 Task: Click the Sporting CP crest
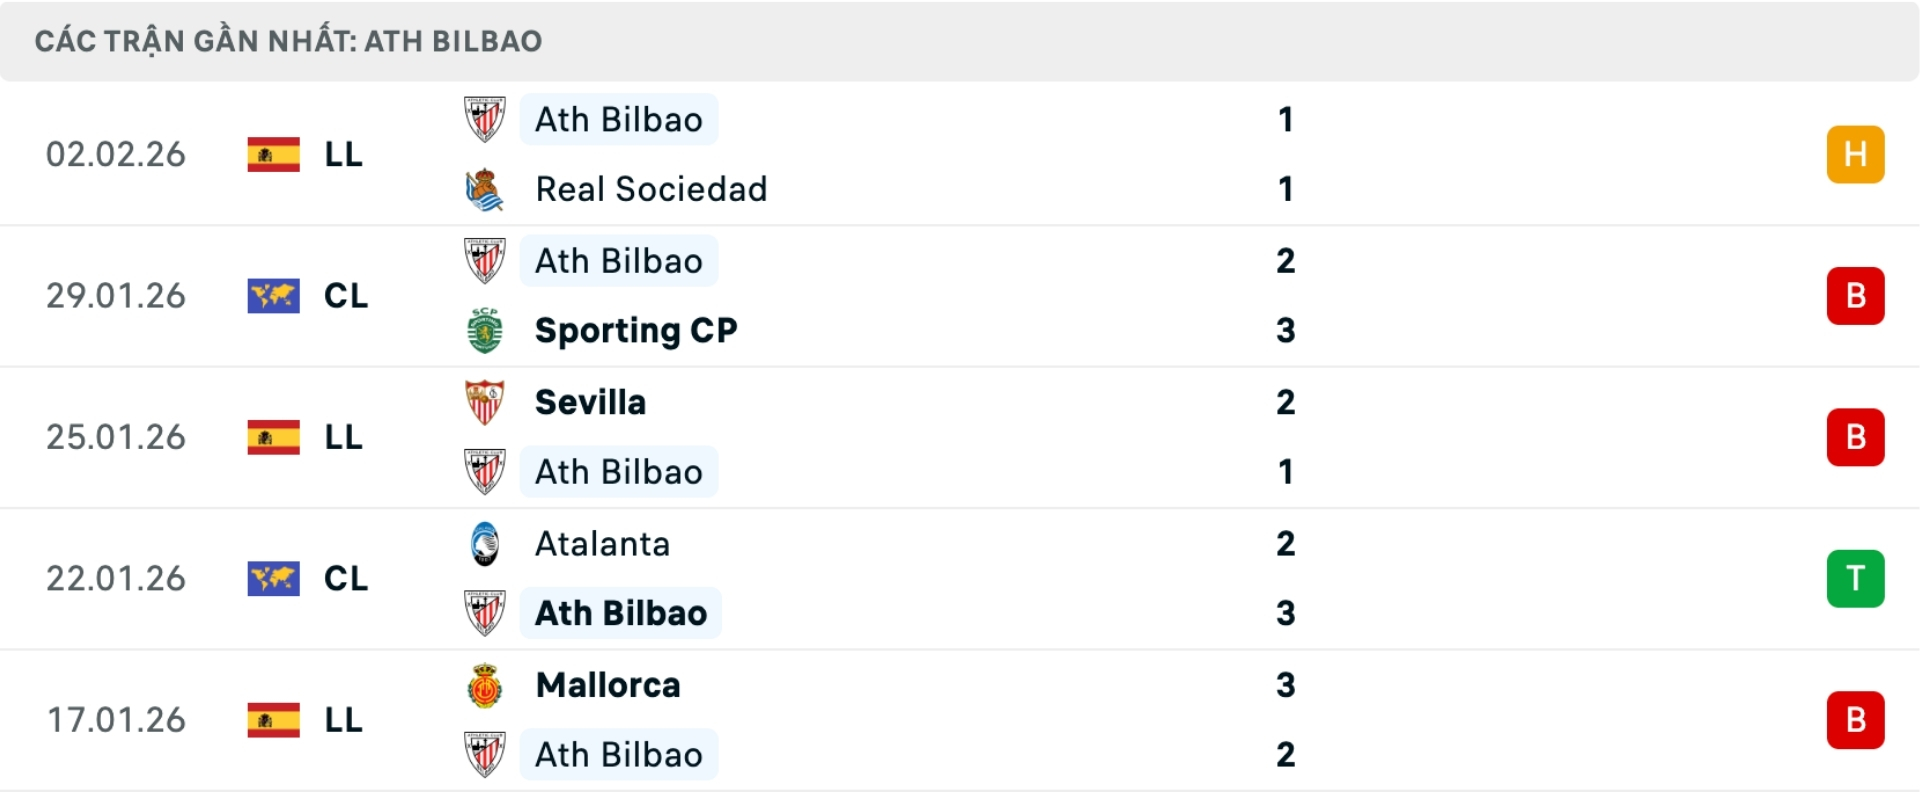(485, 330)
